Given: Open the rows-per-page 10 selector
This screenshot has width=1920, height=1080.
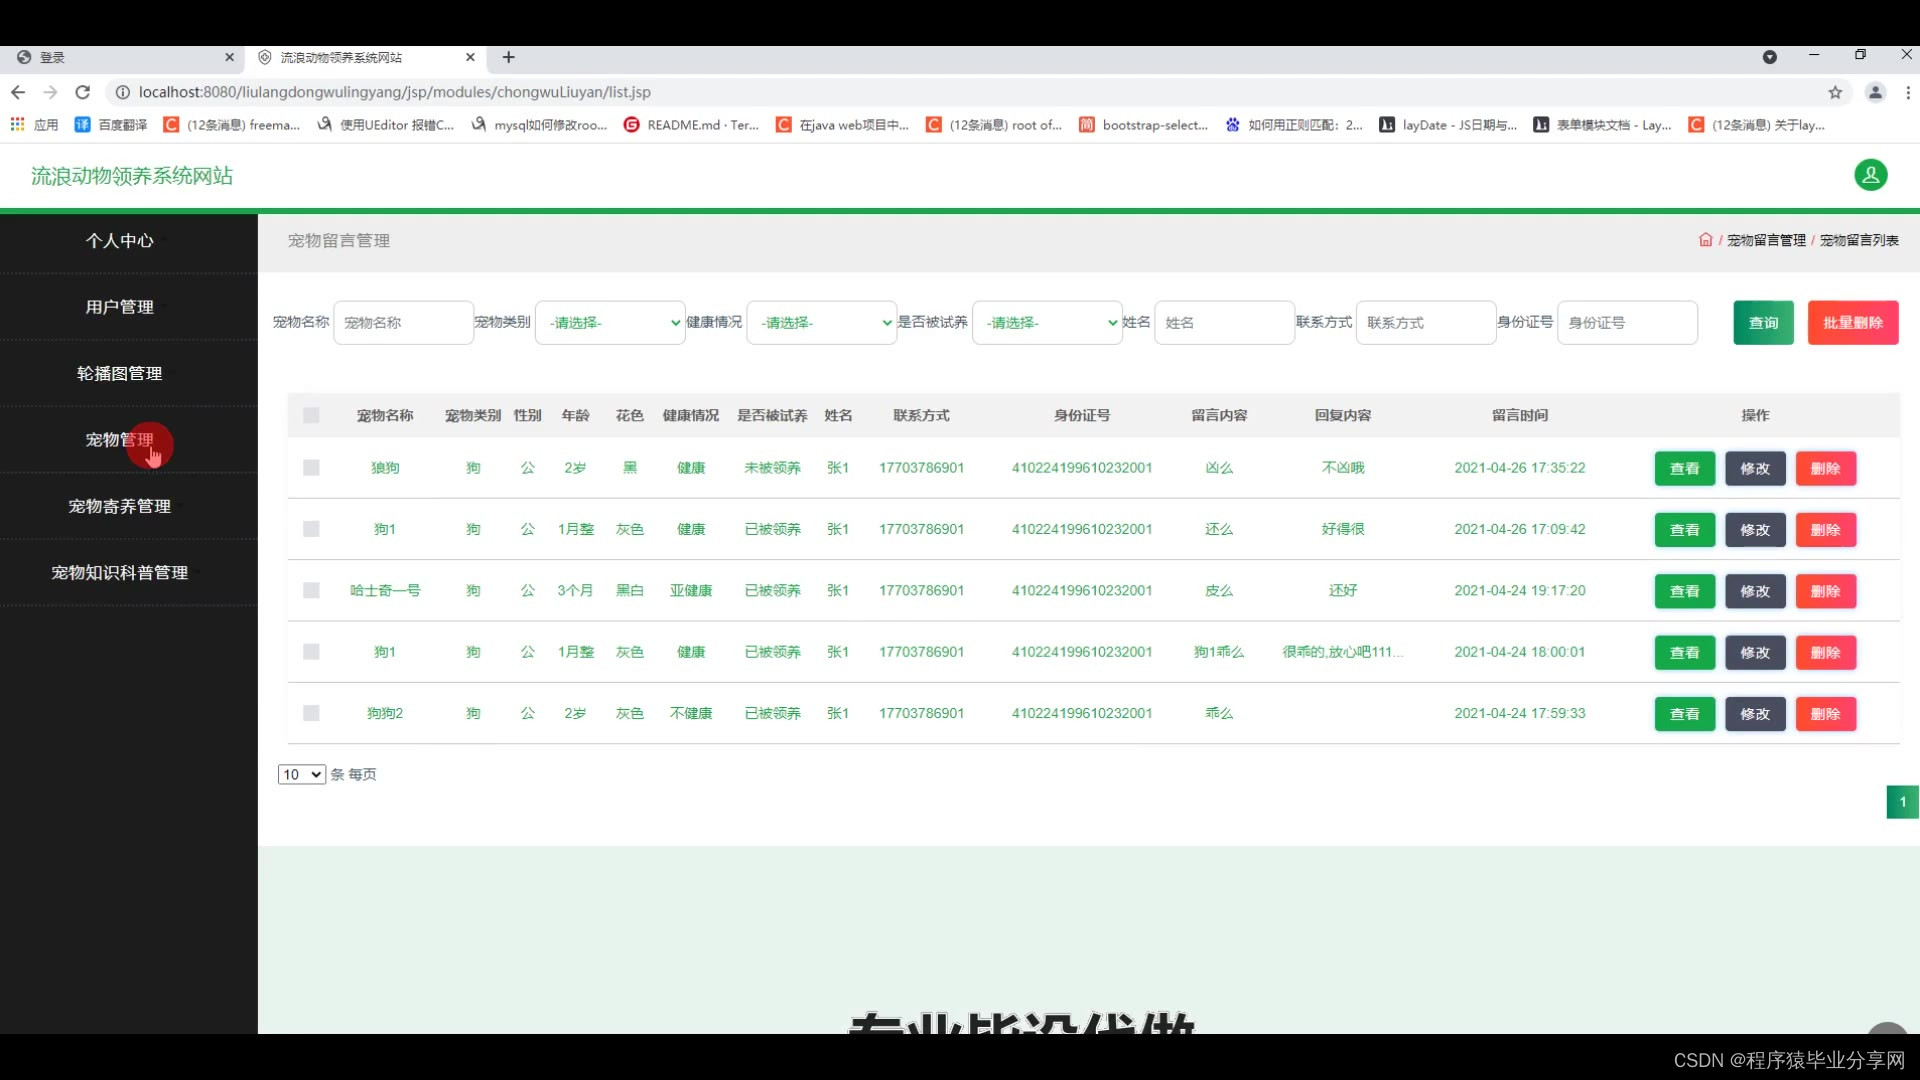Looking at the screenshot, I should 301,774.
